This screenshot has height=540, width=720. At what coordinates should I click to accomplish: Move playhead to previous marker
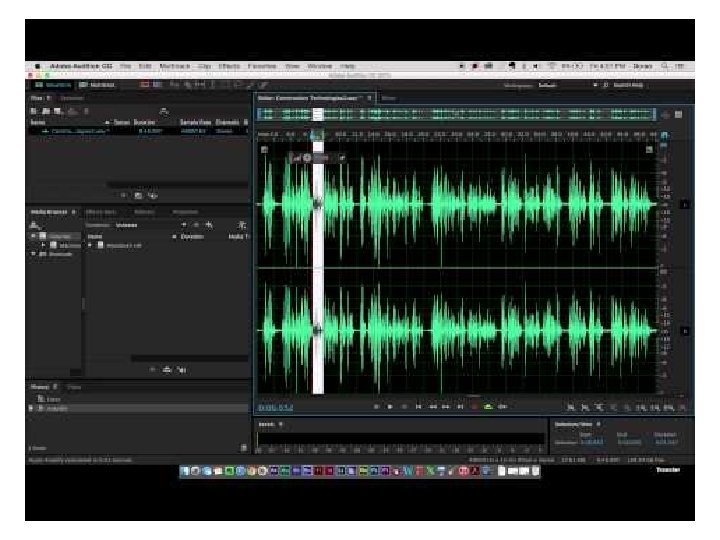418,406
